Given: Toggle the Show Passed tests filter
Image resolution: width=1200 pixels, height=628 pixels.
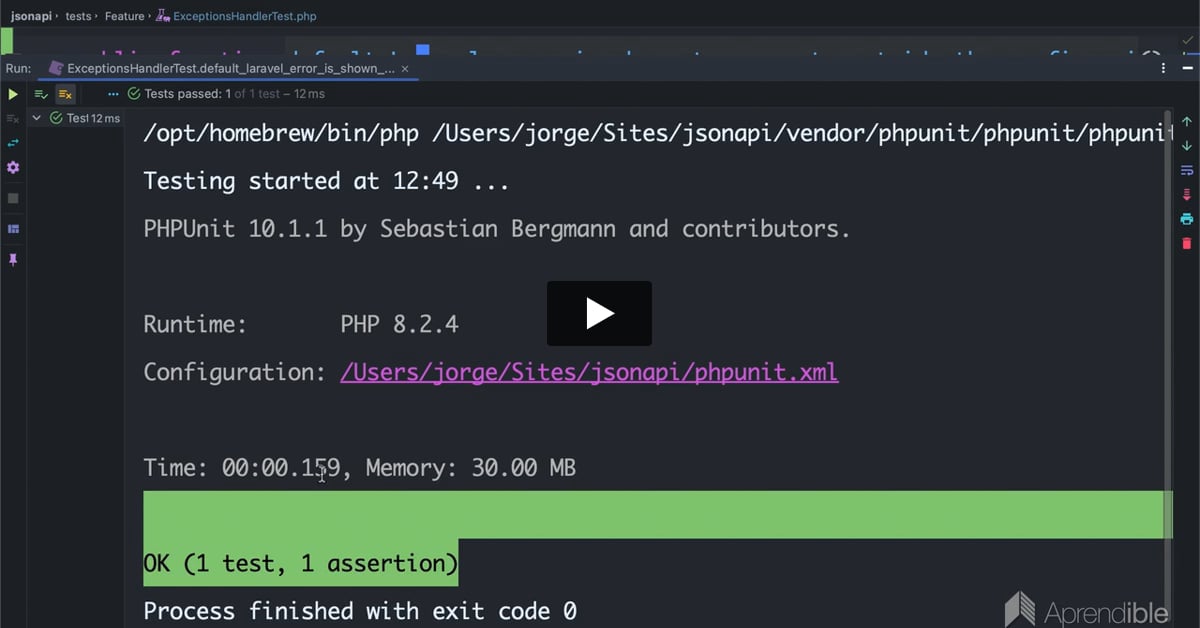Looking at the screenshot, I should pyautogui.click(x=41, y=94).
